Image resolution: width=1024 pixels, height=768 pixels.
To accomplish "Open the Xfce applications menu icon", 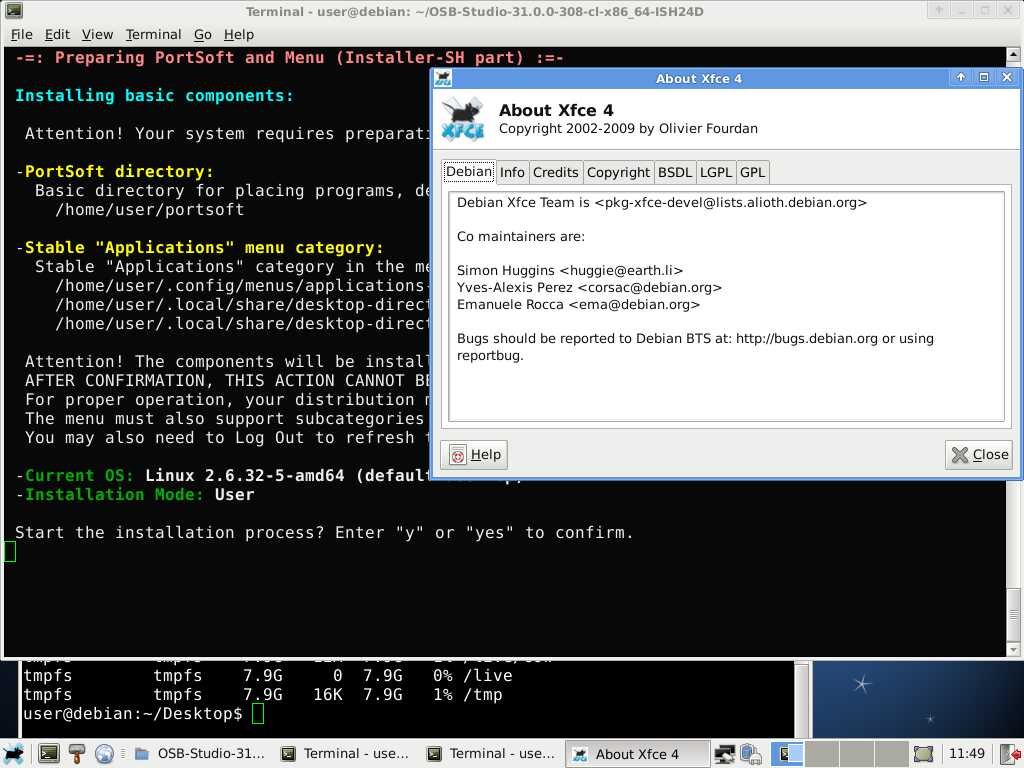I will [x=13, y=754].
